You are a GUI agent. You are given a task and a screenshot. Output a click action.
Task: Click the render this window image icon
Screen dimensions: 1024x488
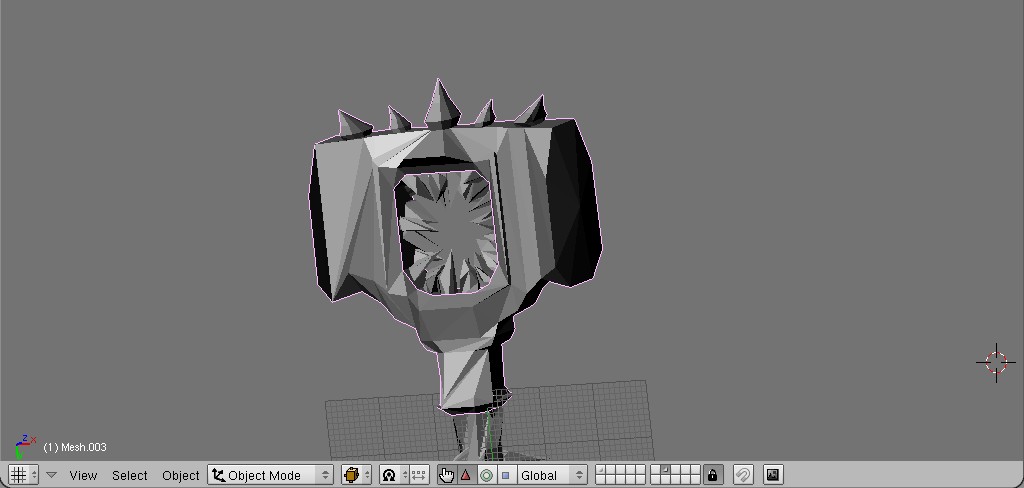pos(773,475)
